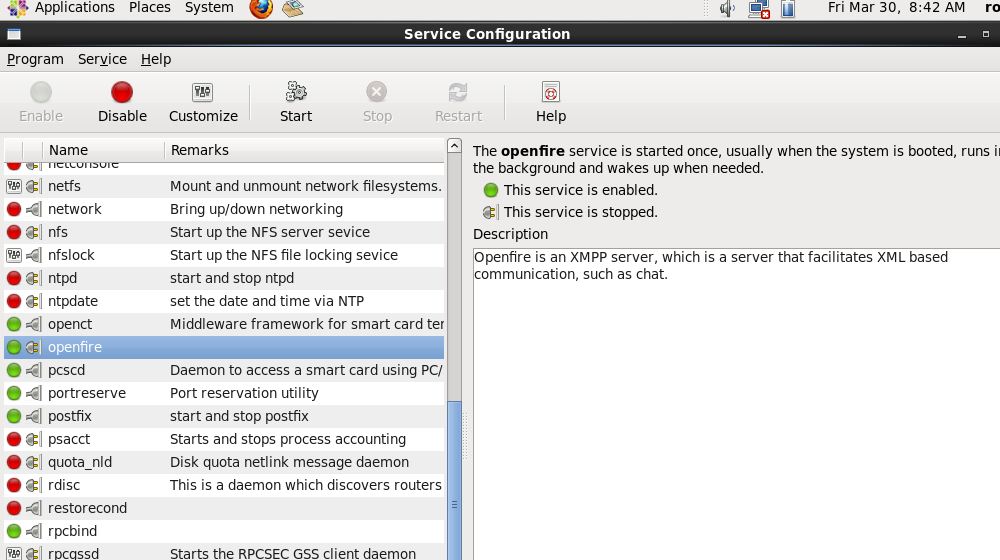
Task: Click green enabled icon beside rpcbind
Action: pos(13,531)
